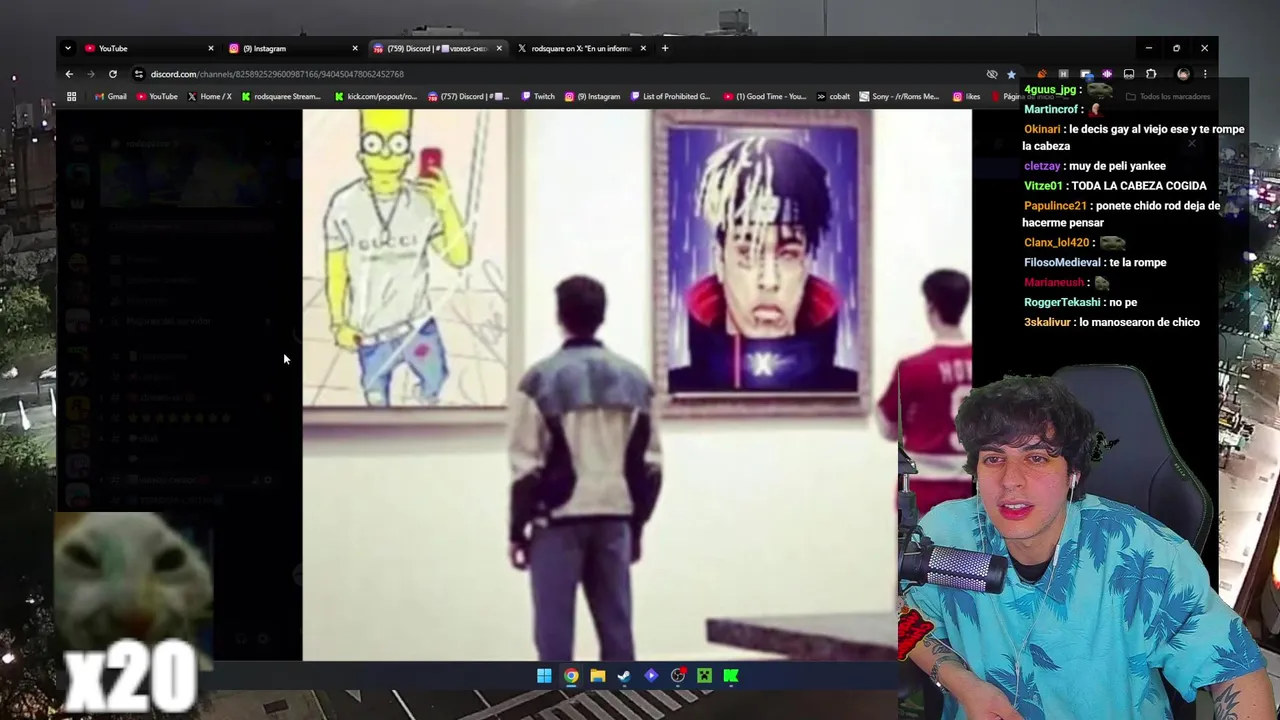Close the Discord tab

point(499,48)
